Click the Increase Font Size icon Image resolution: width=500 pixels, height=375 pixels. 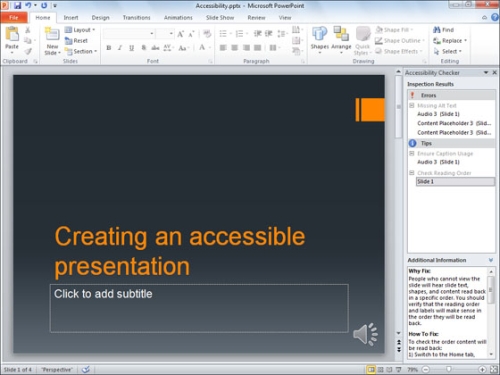pos(180,34)
